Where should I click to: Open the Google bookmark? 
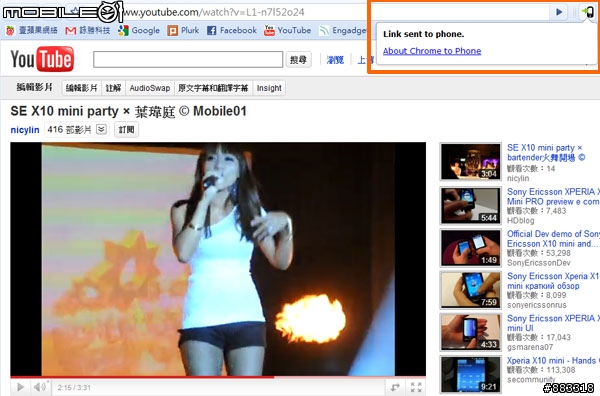[139, 30]
